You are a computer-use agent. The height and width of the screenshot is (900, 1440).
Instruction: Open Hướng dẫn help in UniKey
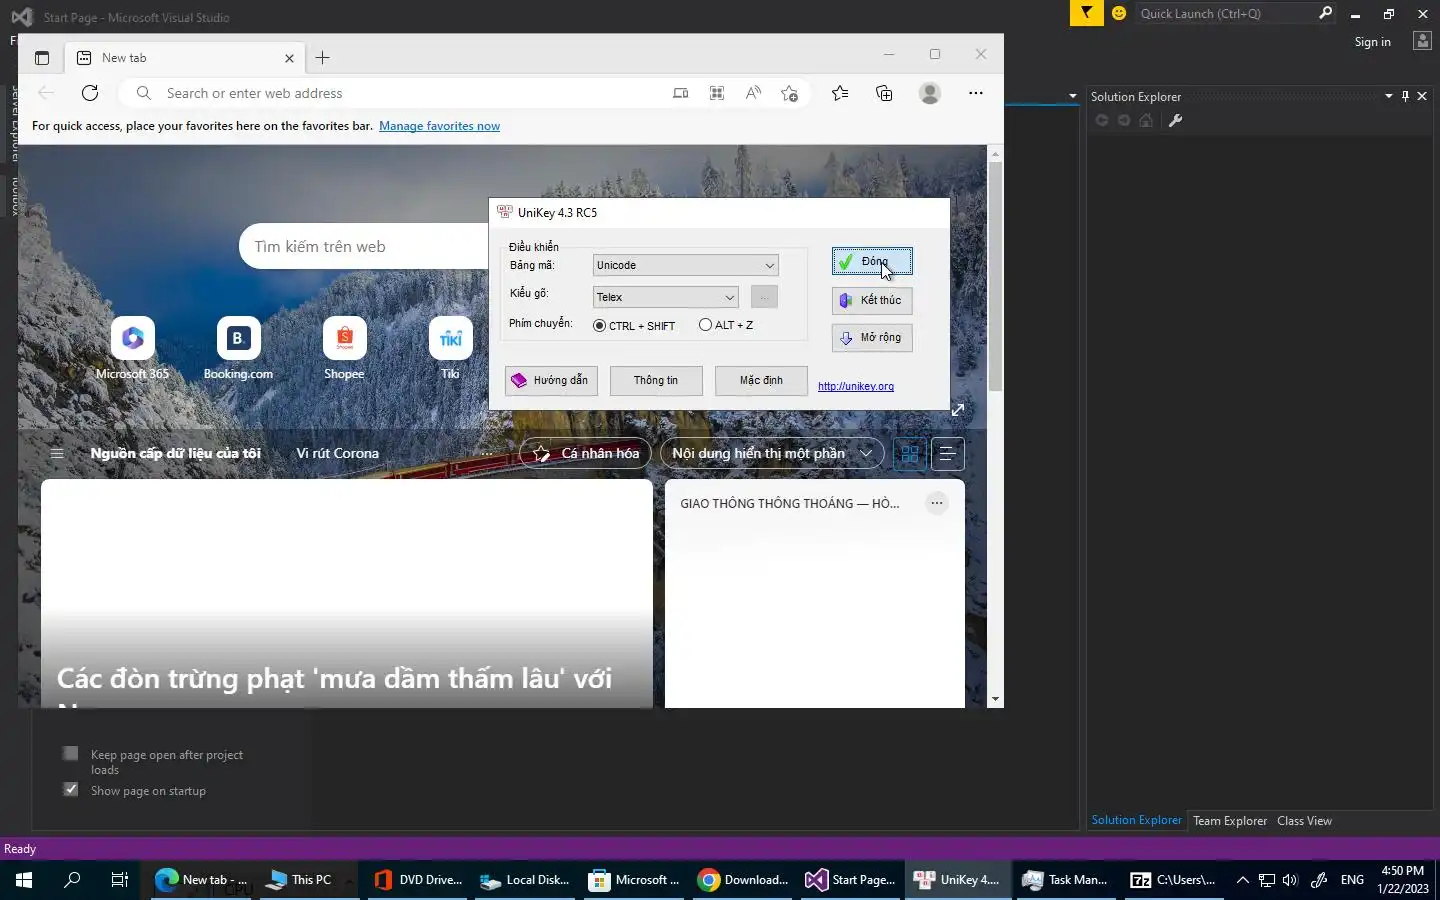(551, 380)
